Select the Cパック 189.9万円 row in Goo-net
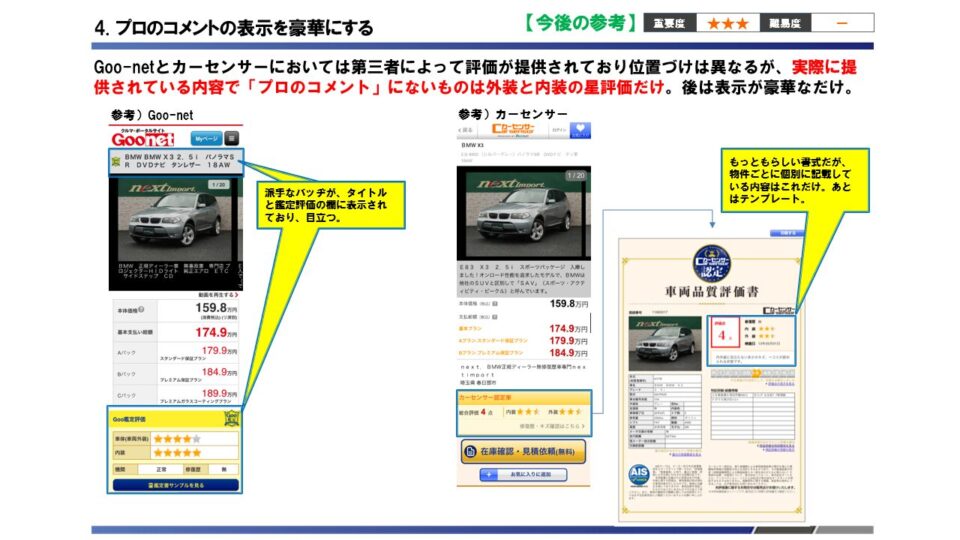The width and height of the screenshot is (960, 540). (176, 396)
